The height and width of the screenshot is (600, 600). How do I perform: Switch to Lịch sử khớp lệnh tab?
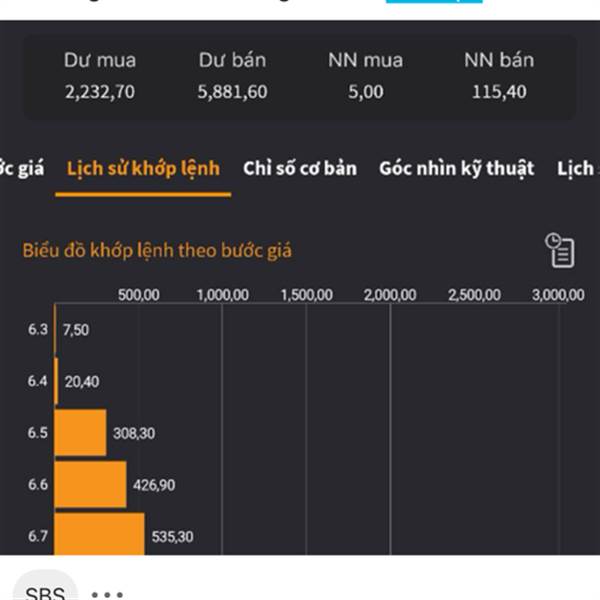click(x=143, y=168)
